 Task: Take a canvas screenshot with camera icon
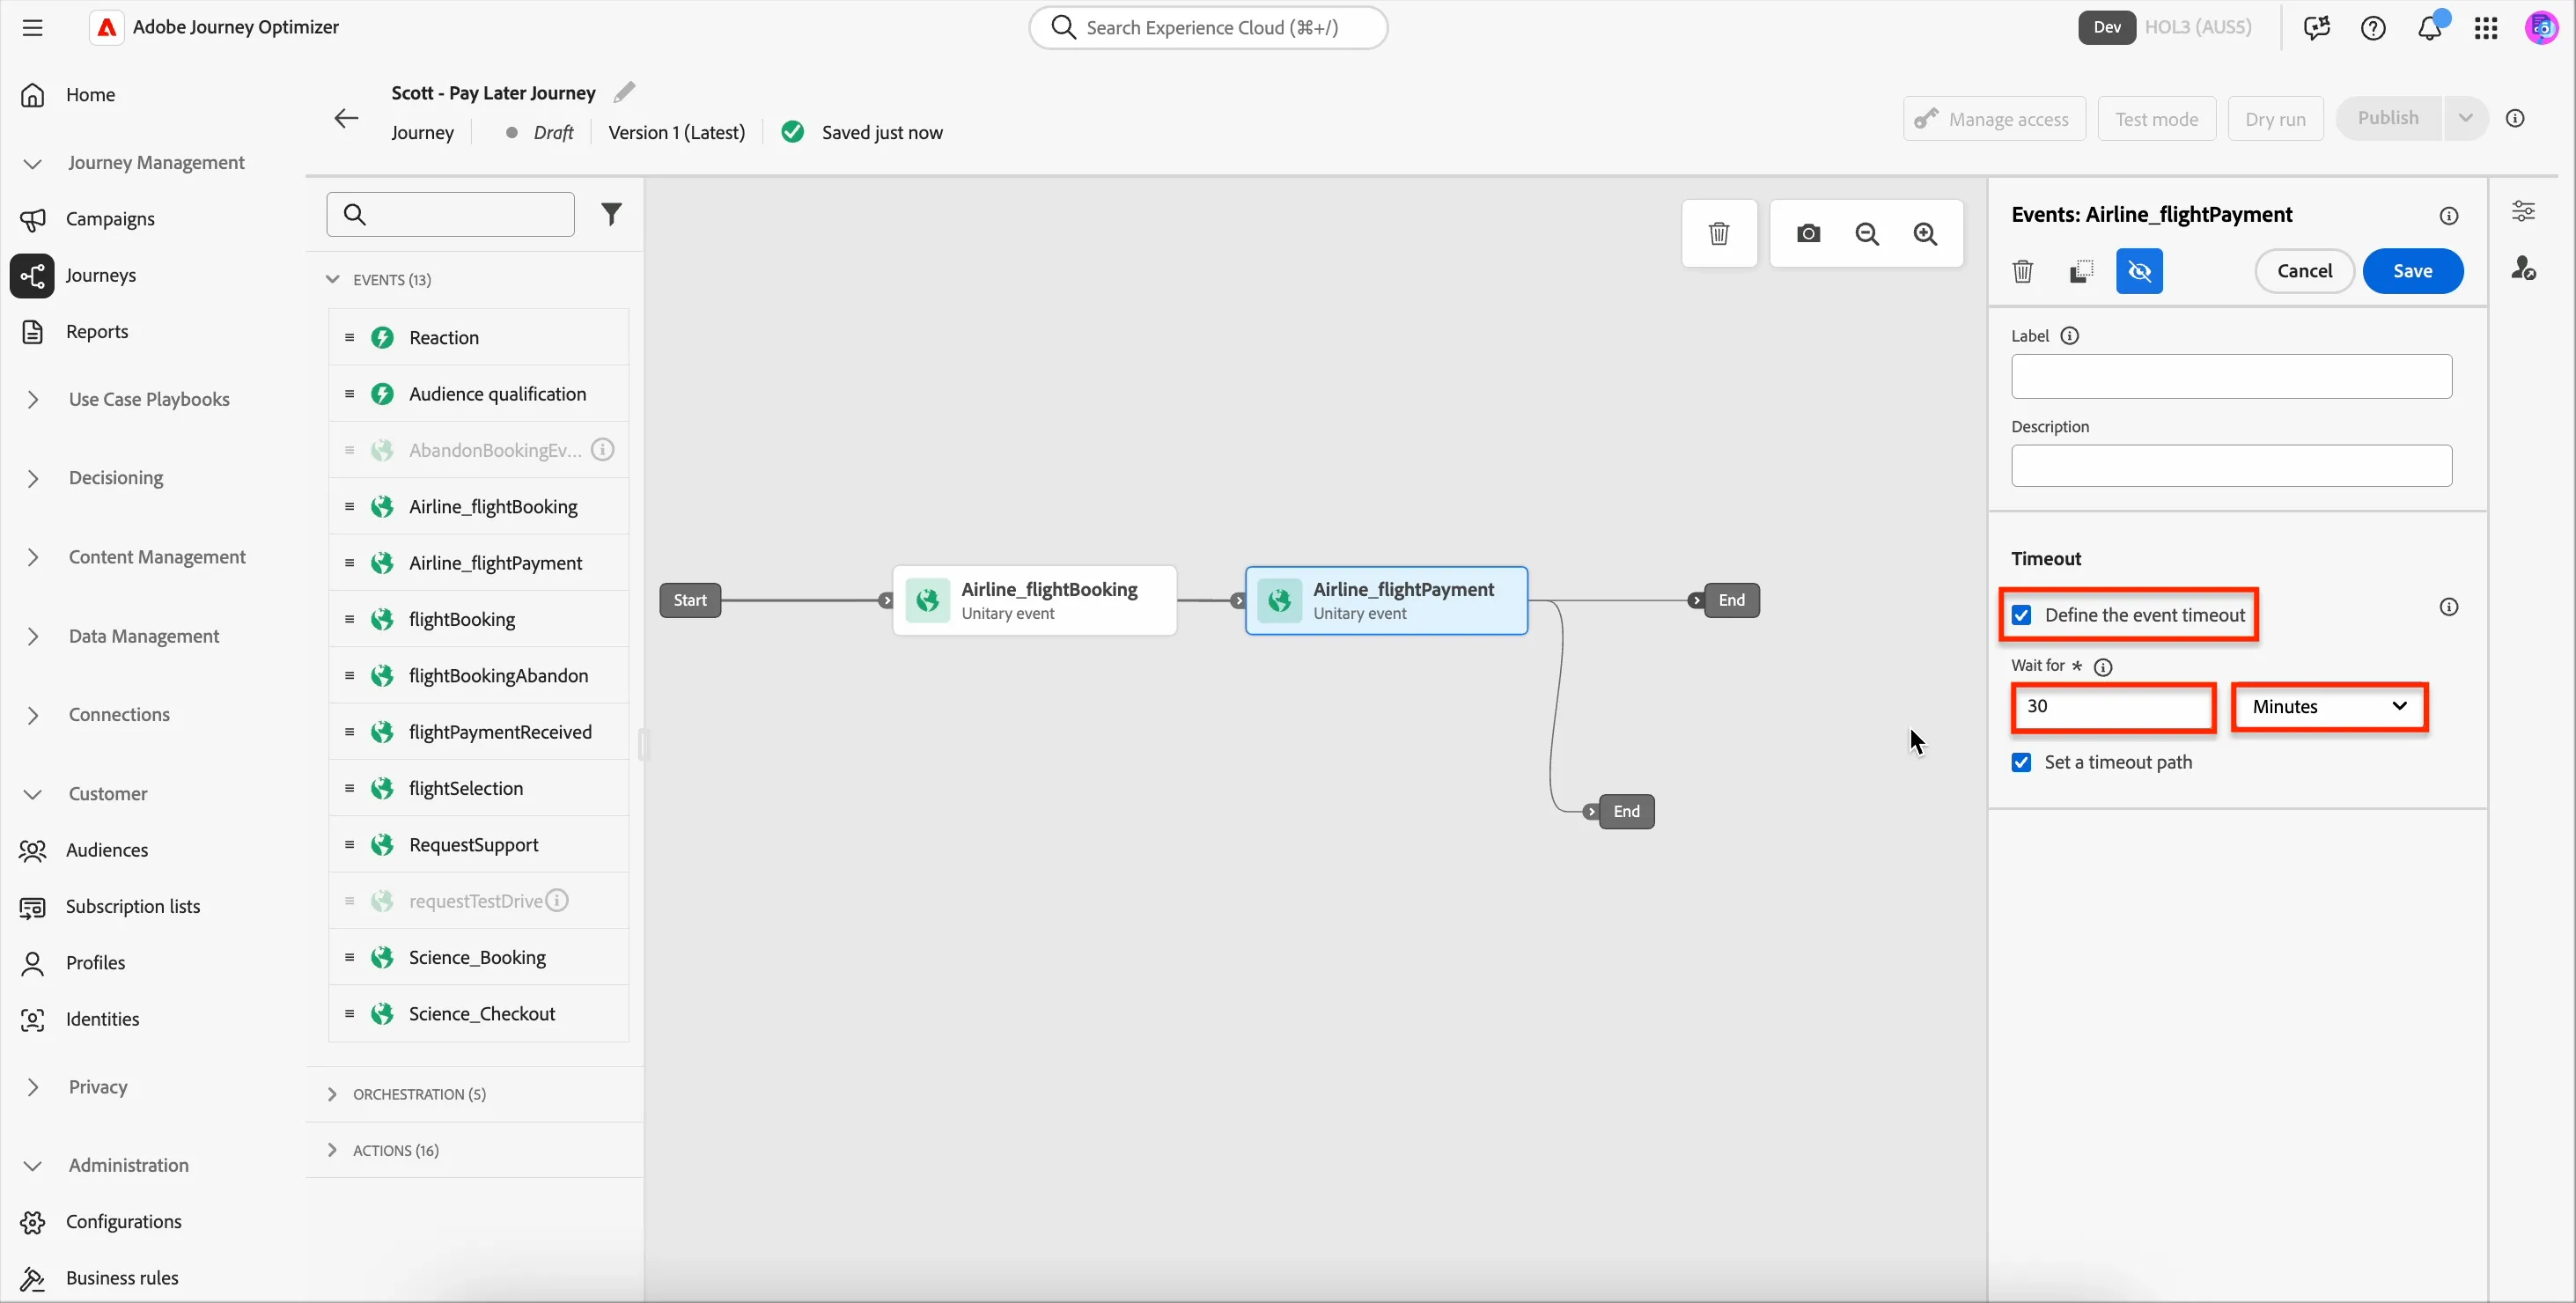(x=1808, y=234)
